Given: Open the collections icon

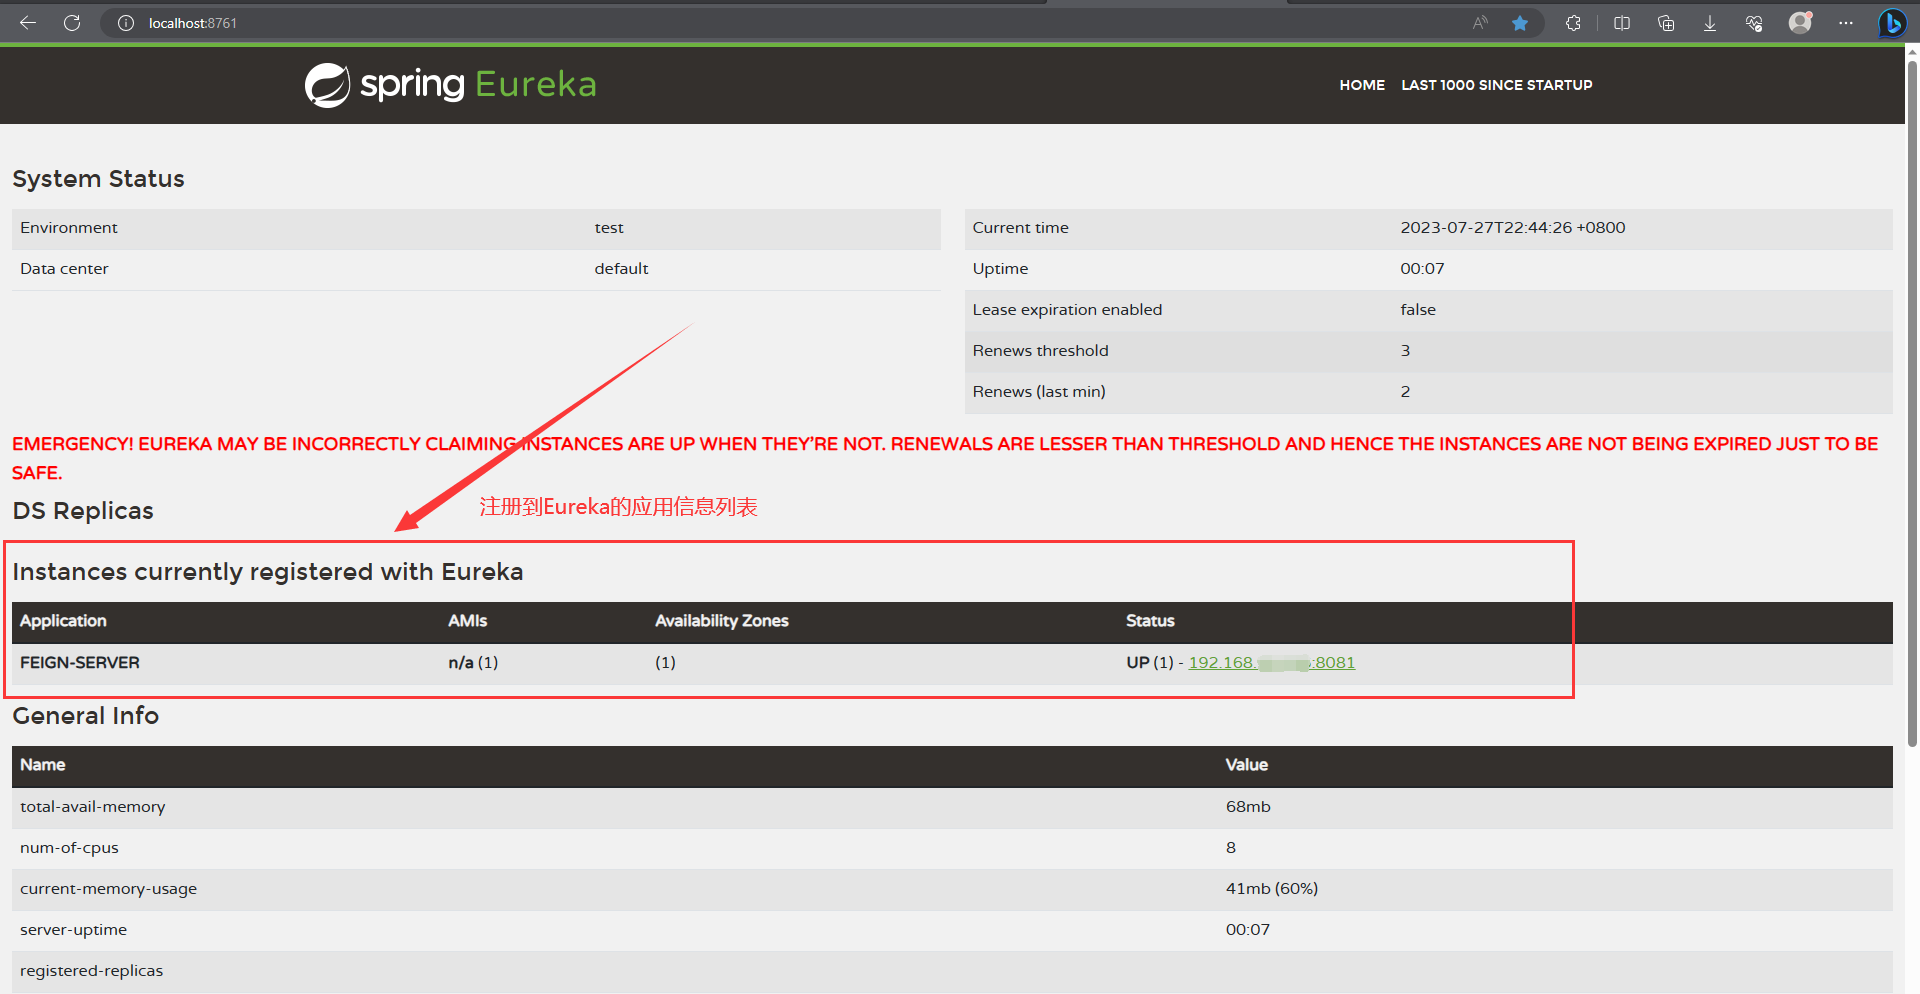Looking at the screenshot, I should click(x=1666, y=23).
